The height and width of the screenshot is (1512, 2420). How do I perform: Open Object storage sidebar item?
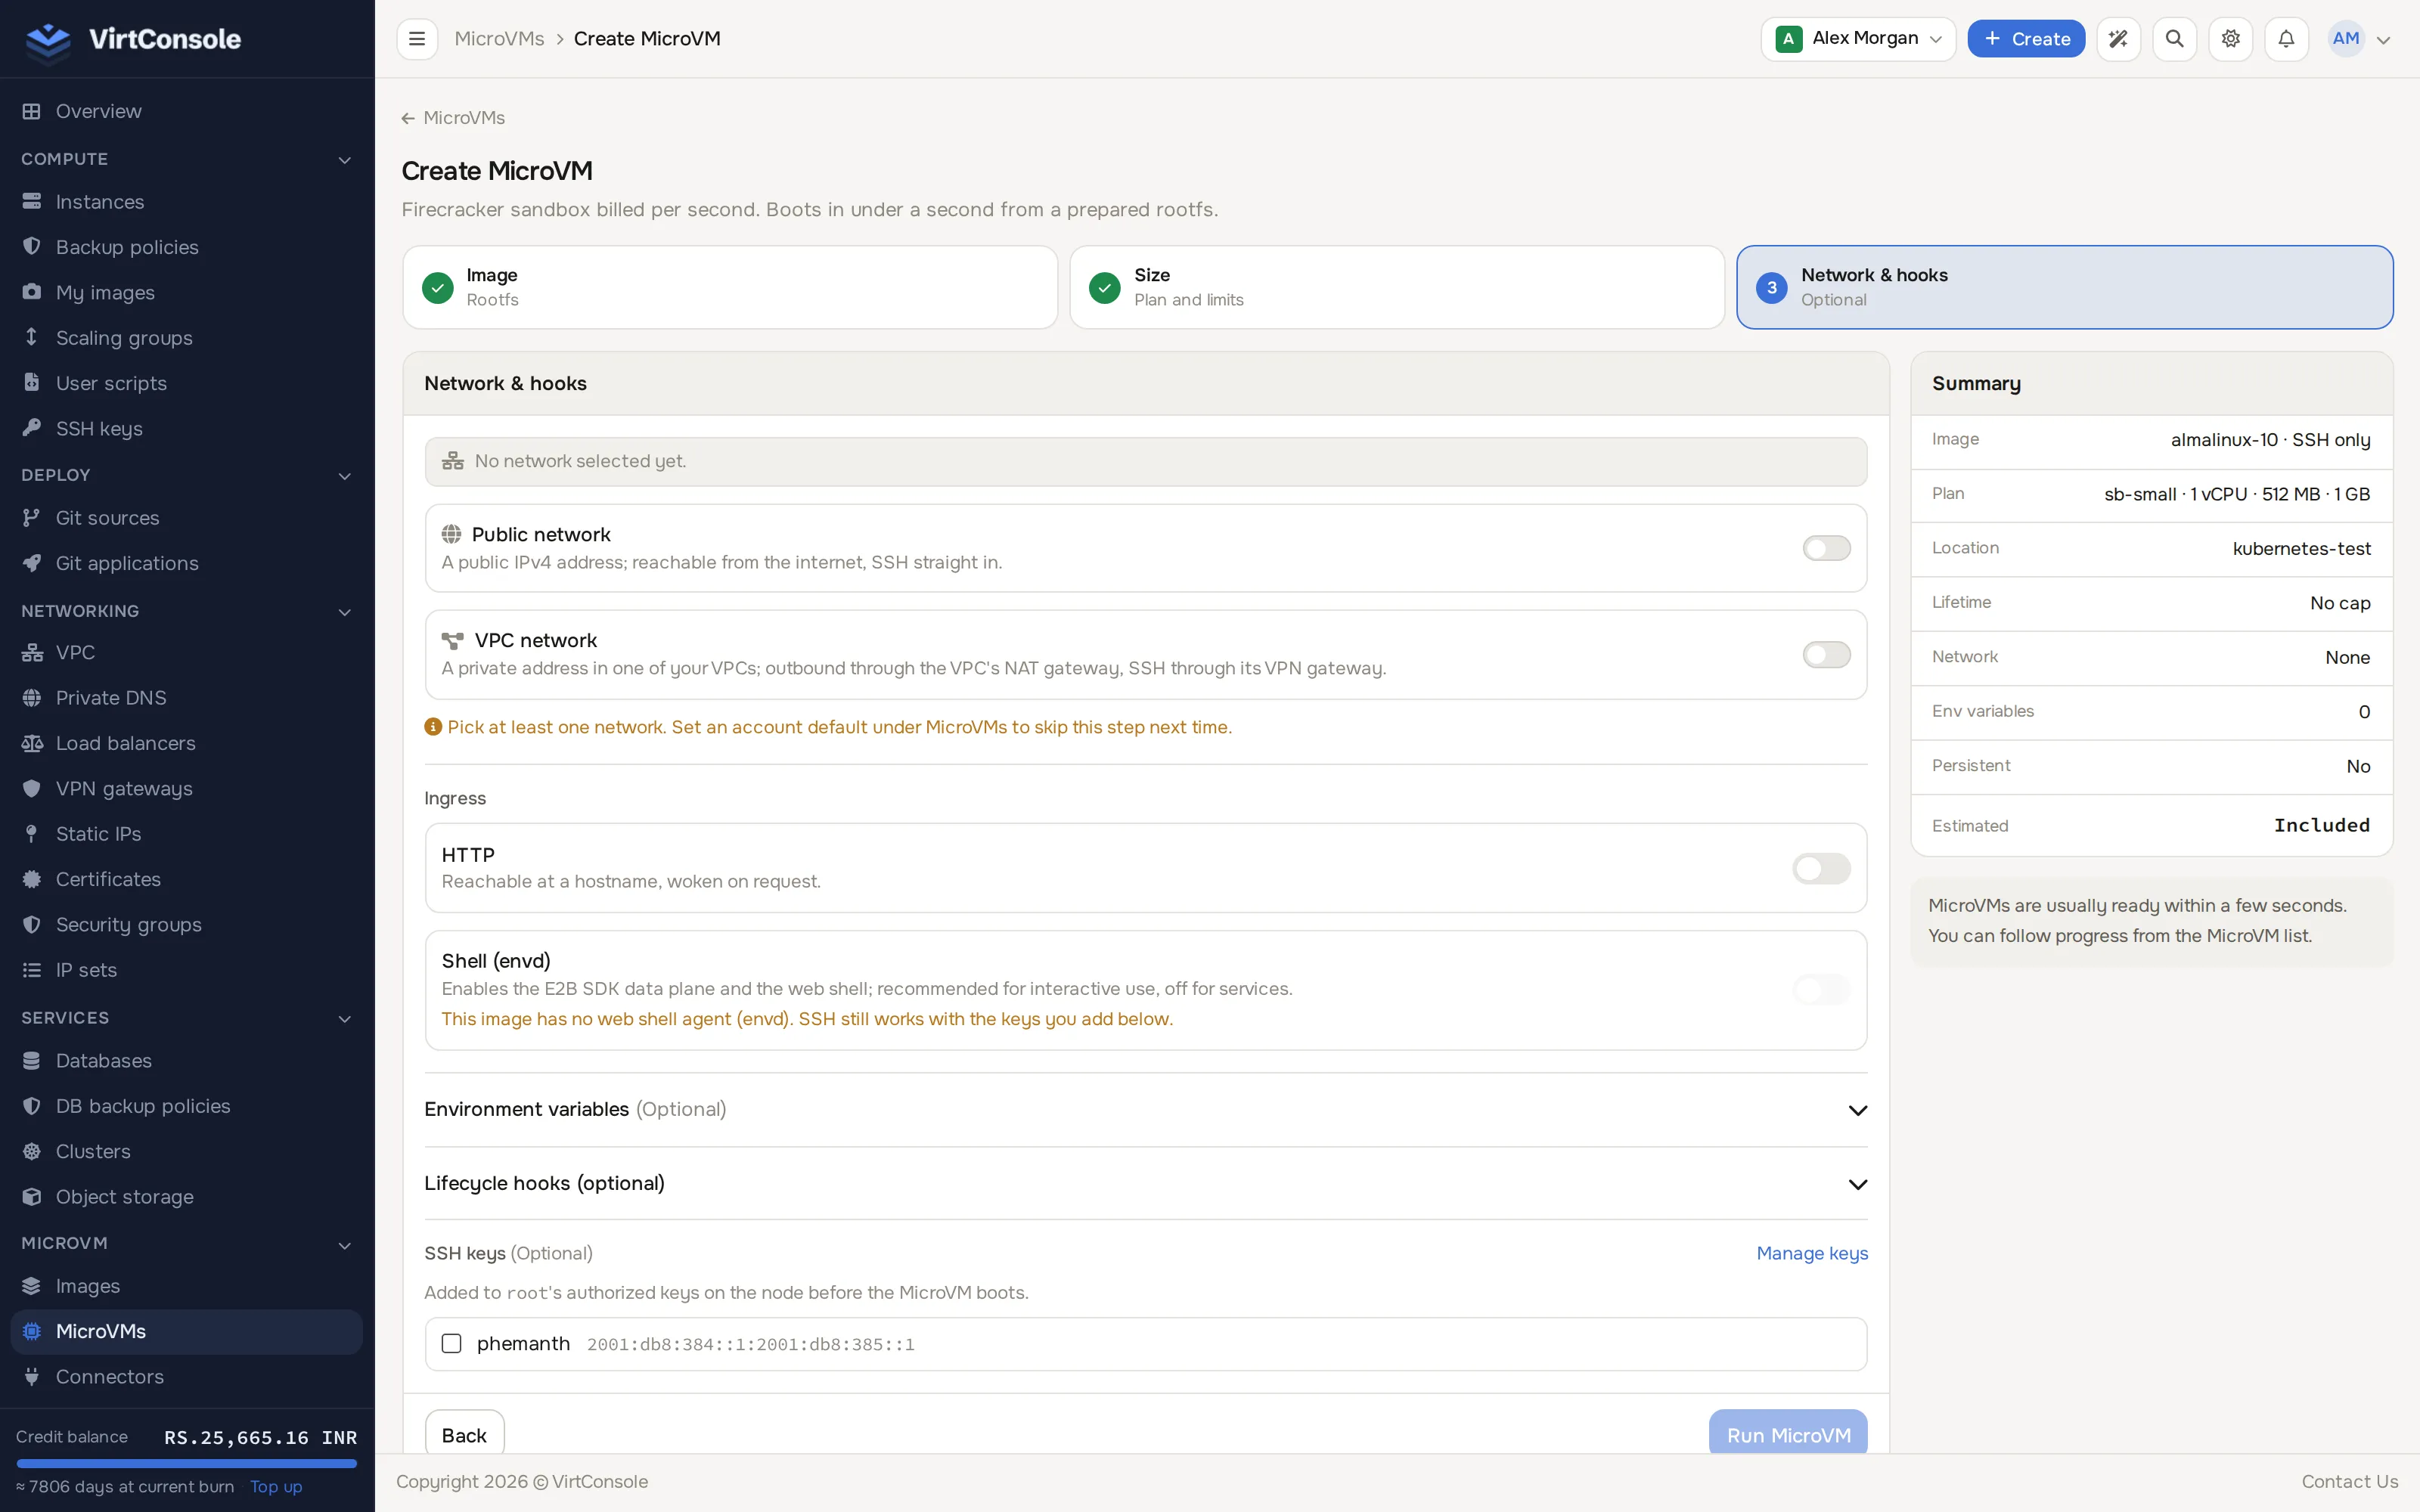[x=187, y=1197]
